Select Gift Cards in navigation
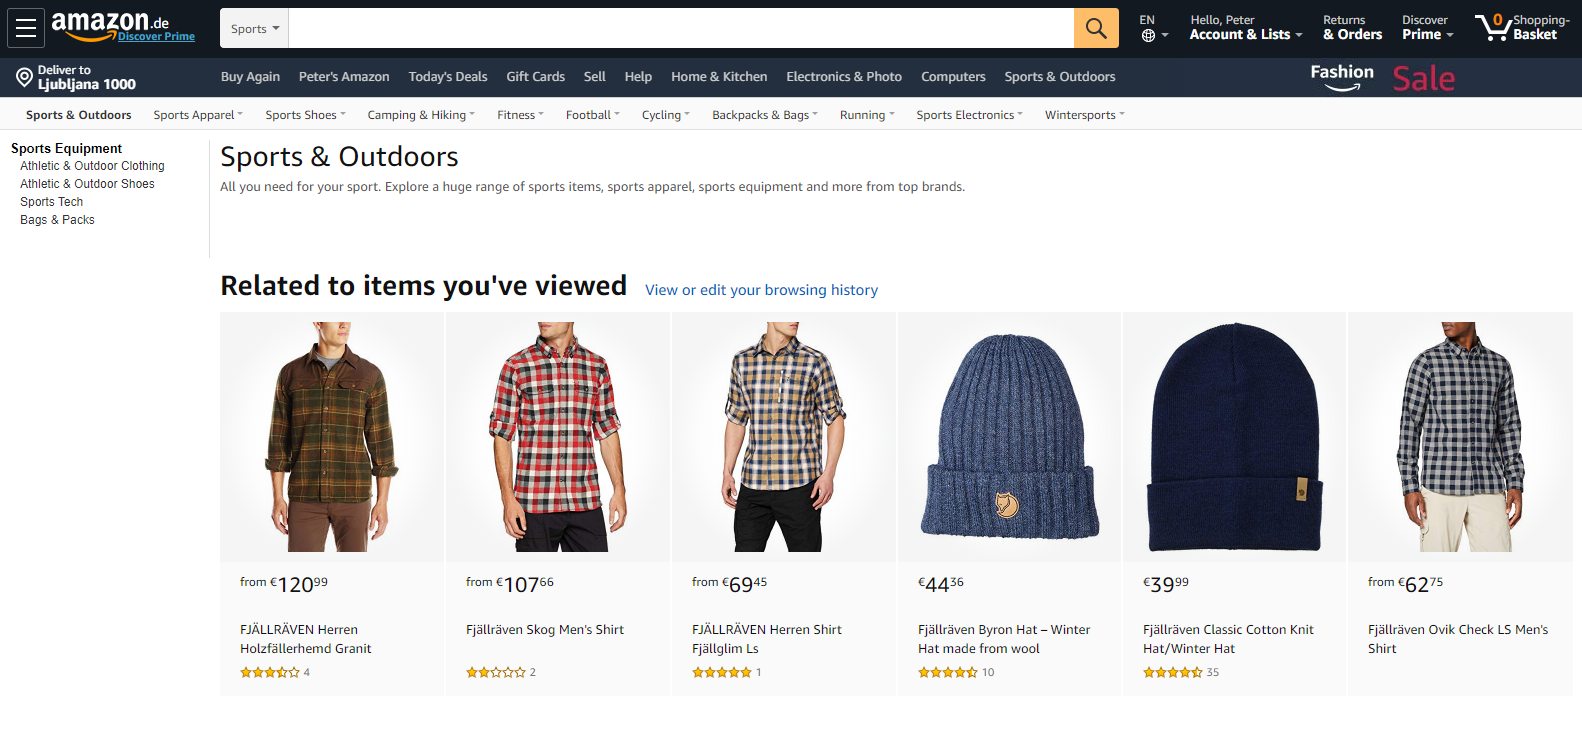Viewport: 1582px width, 733px height. pyautogui.click(x=535, y=77)
